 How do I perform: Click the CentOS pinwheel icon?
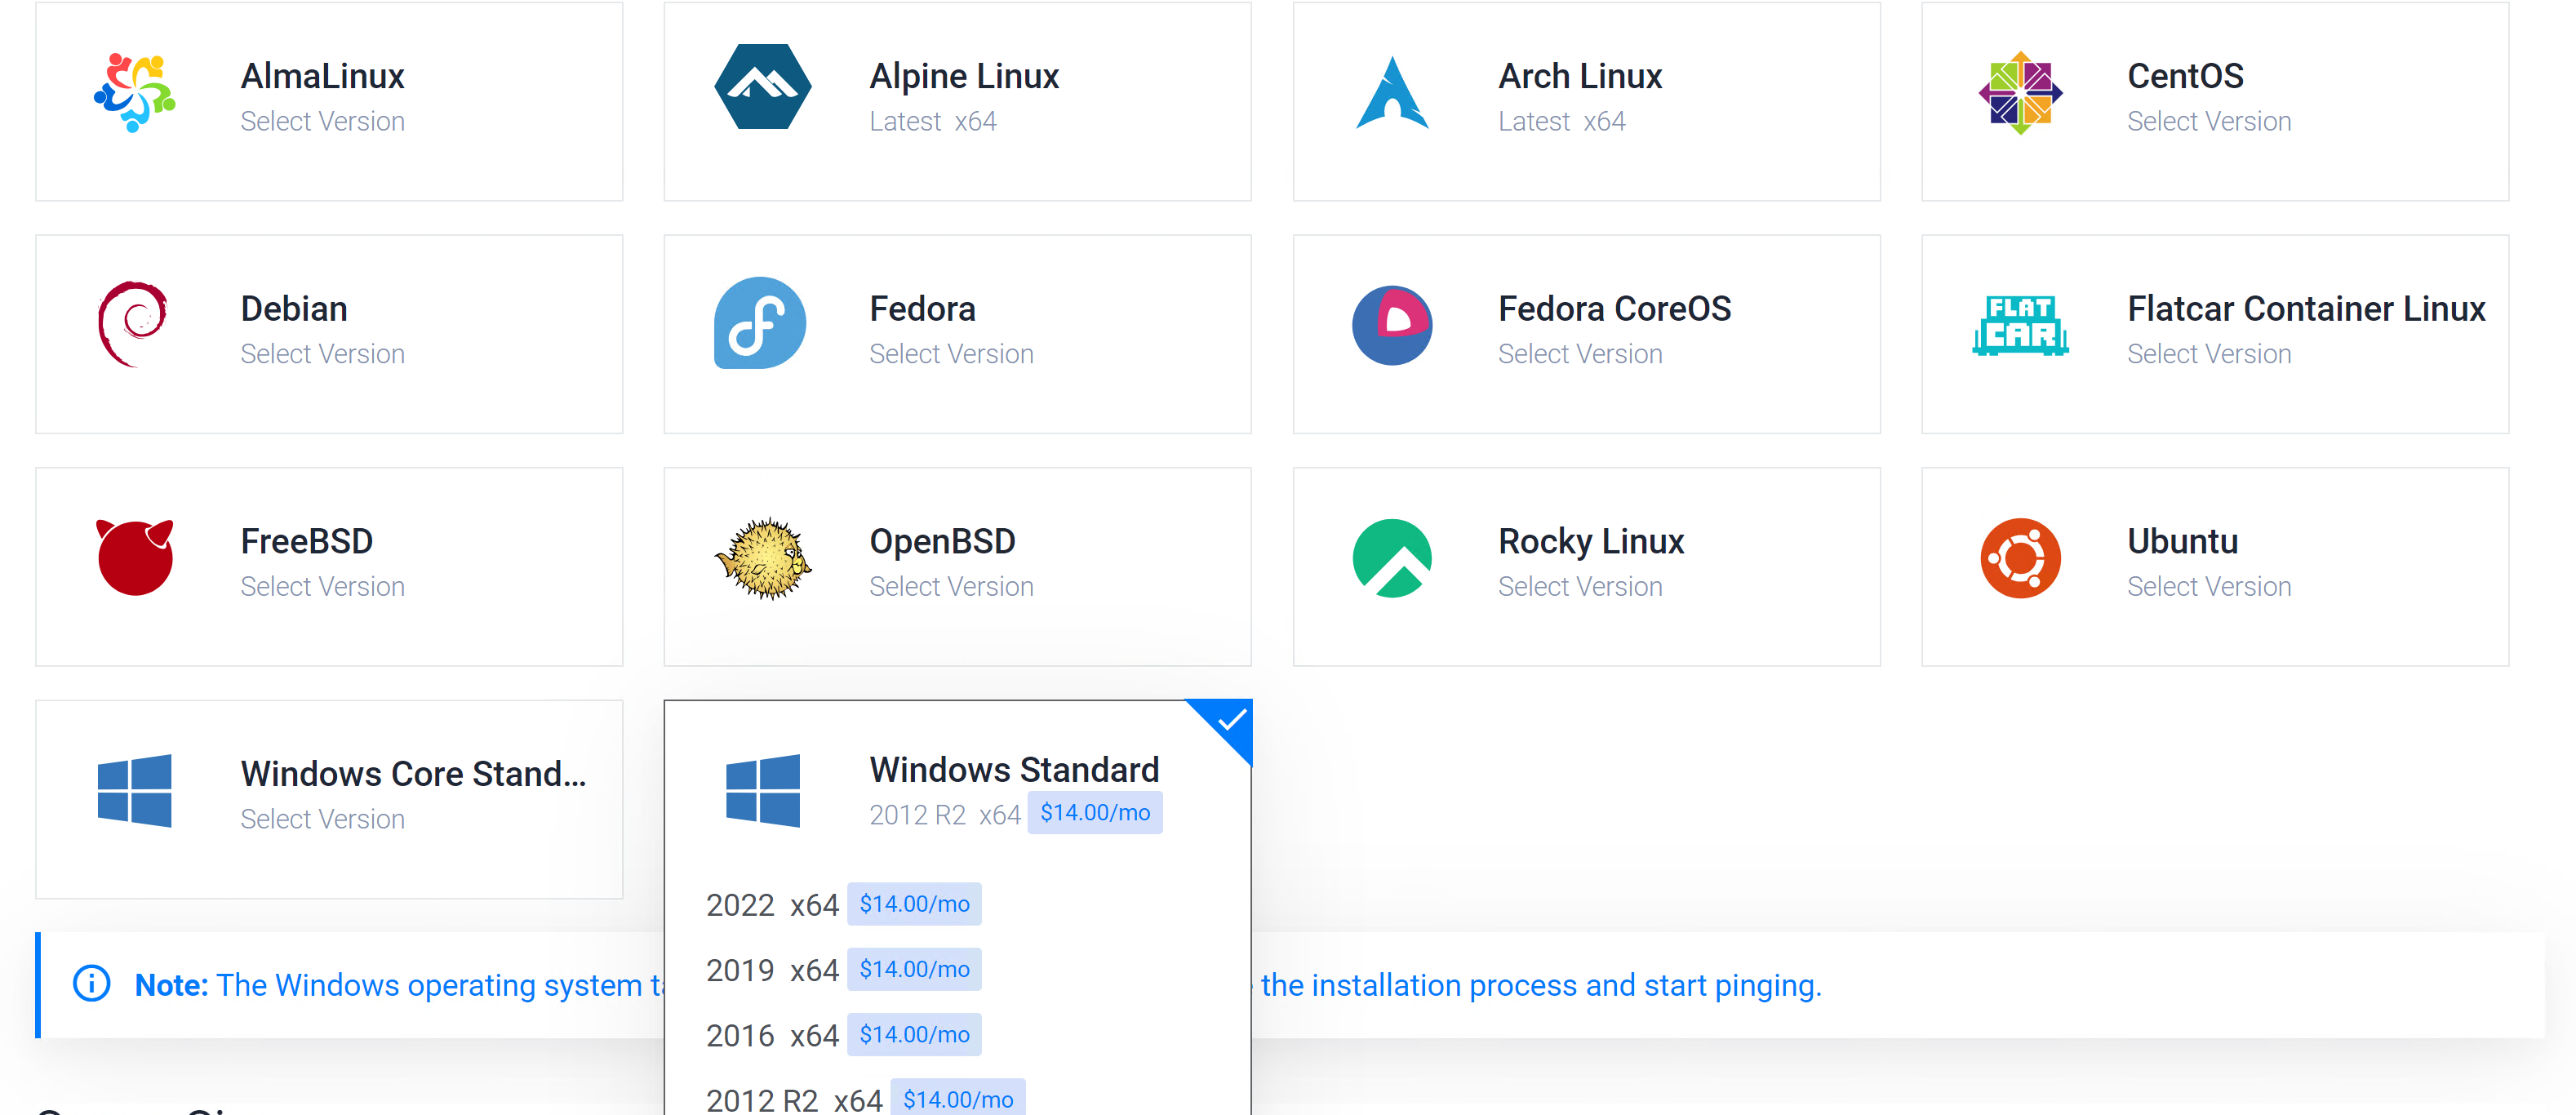pyautogui.click(x=2020, y=94)
